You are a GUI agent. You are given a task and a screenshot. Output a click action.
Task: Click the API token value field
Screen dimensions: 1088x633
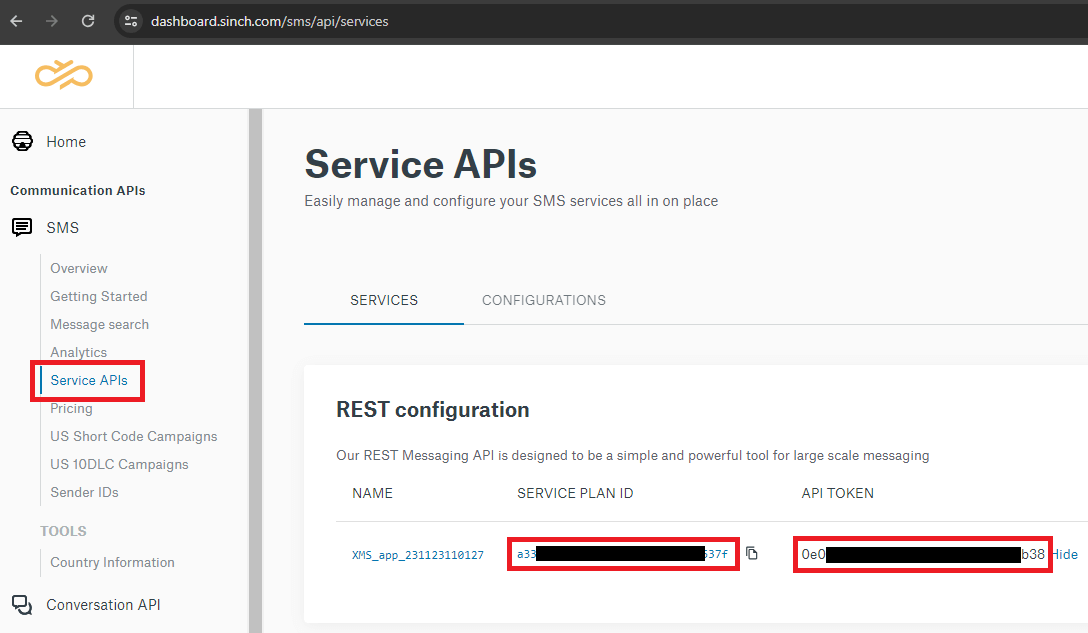click(922, 554)
